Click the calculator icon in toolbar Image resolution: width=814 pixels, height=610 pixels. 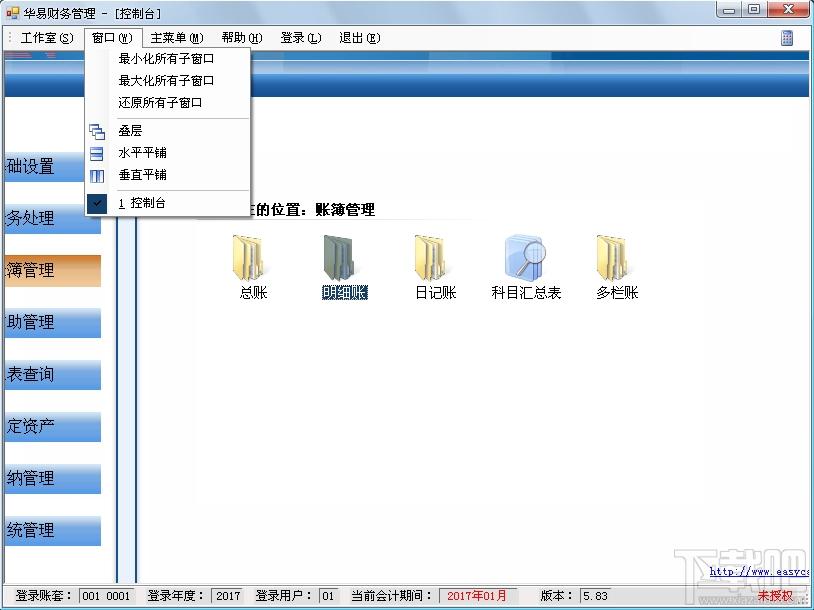tap(787, 37)
